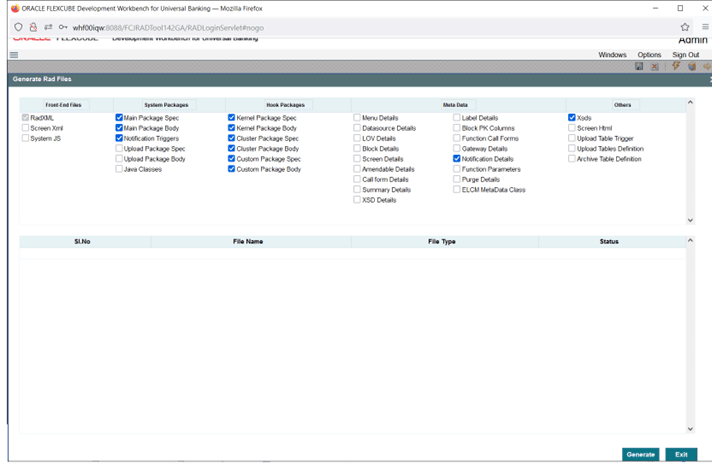The height and width of the screenshot is (464, 712).
Task: Uncheck Cluster Package Body
Action: pos(232,148)
